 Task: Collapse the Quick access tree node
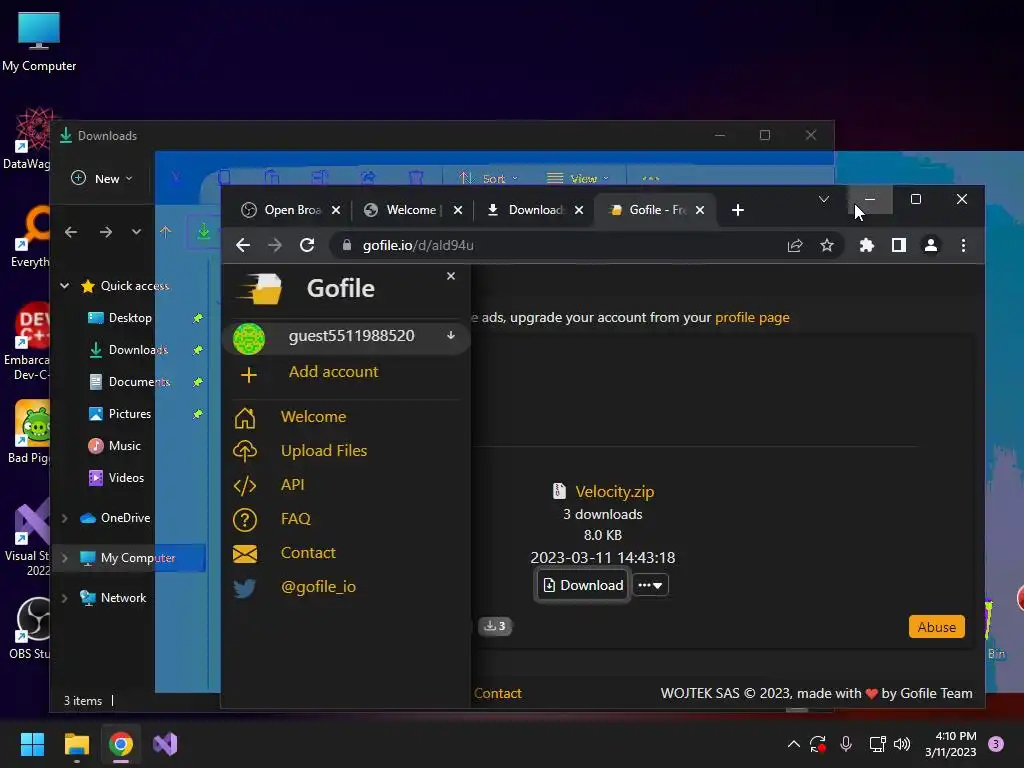pos(65,286)
